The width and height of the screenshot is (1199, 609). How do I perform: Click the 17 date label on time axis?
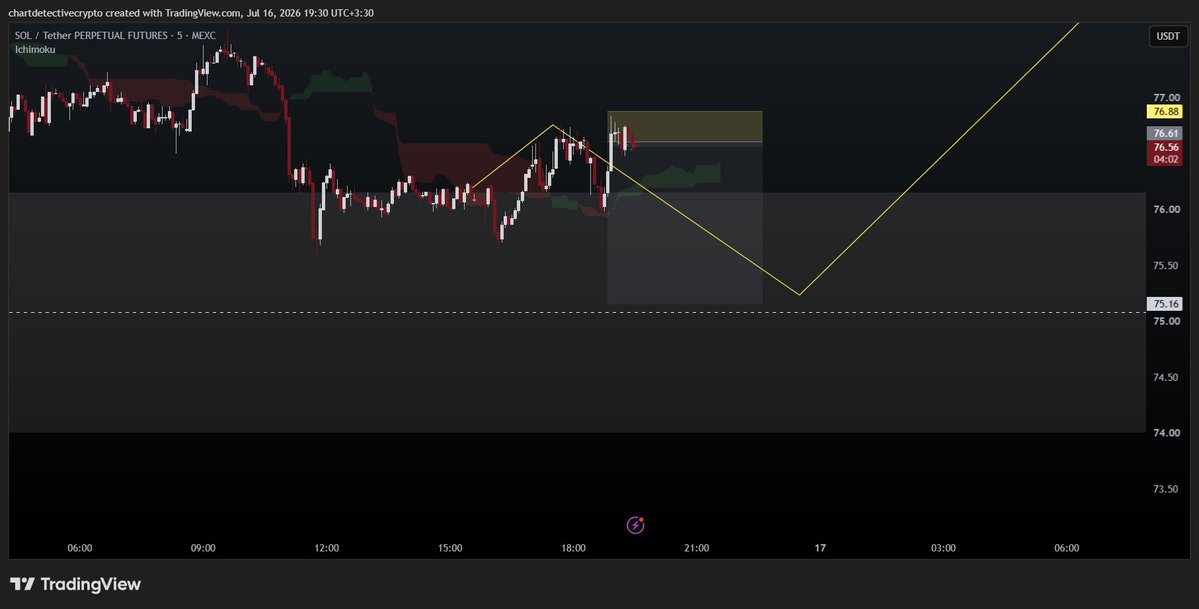[820, 548]
